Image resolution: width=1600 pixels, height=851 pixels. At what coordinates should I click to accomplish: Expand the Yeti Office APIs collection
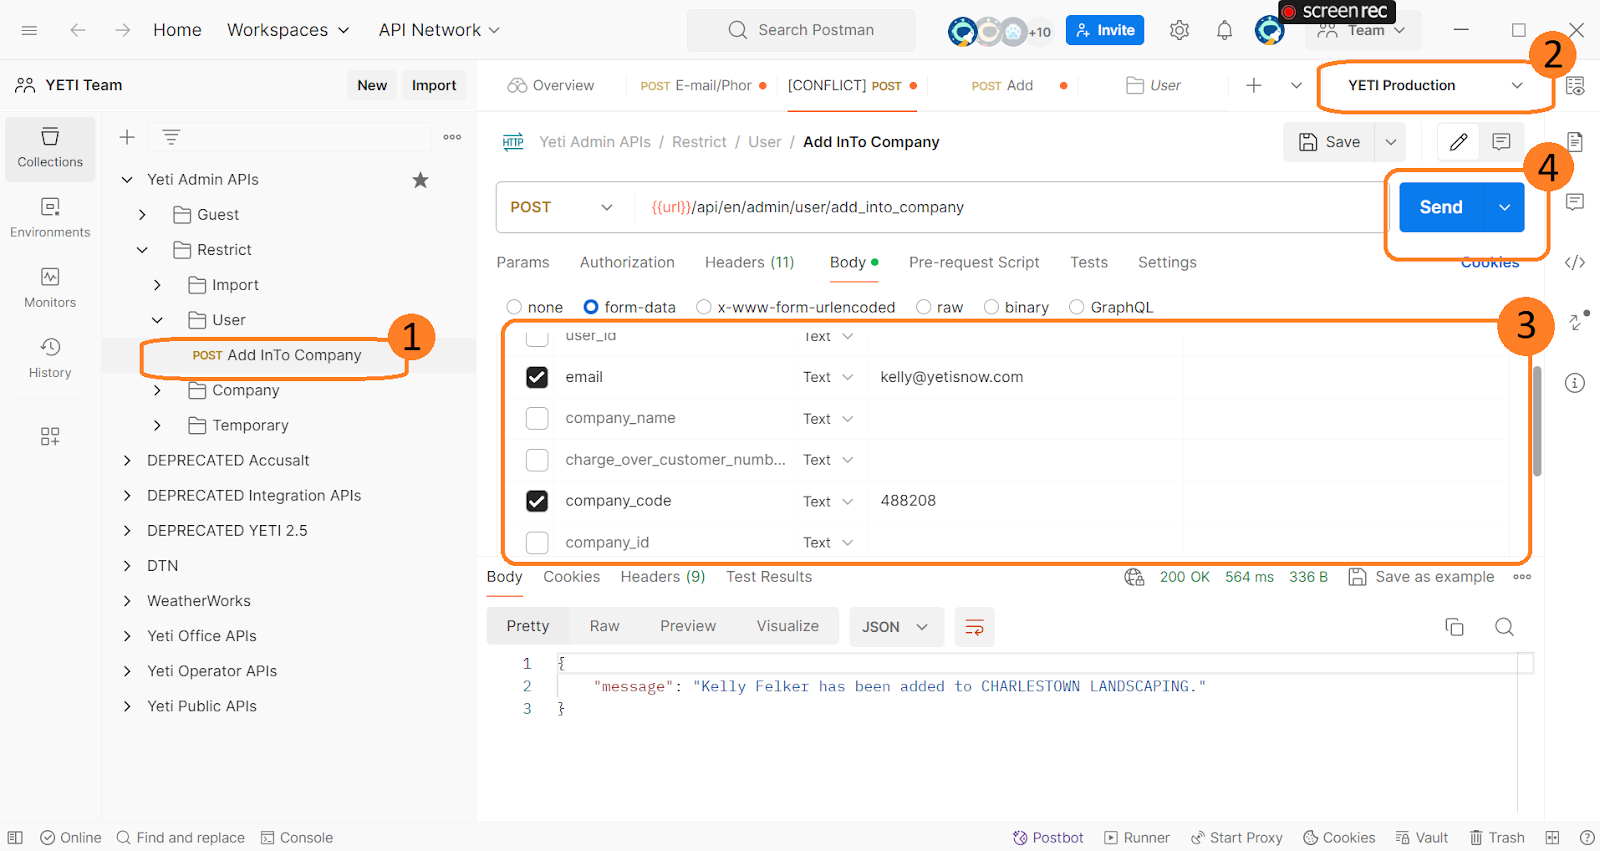point(127,636)
